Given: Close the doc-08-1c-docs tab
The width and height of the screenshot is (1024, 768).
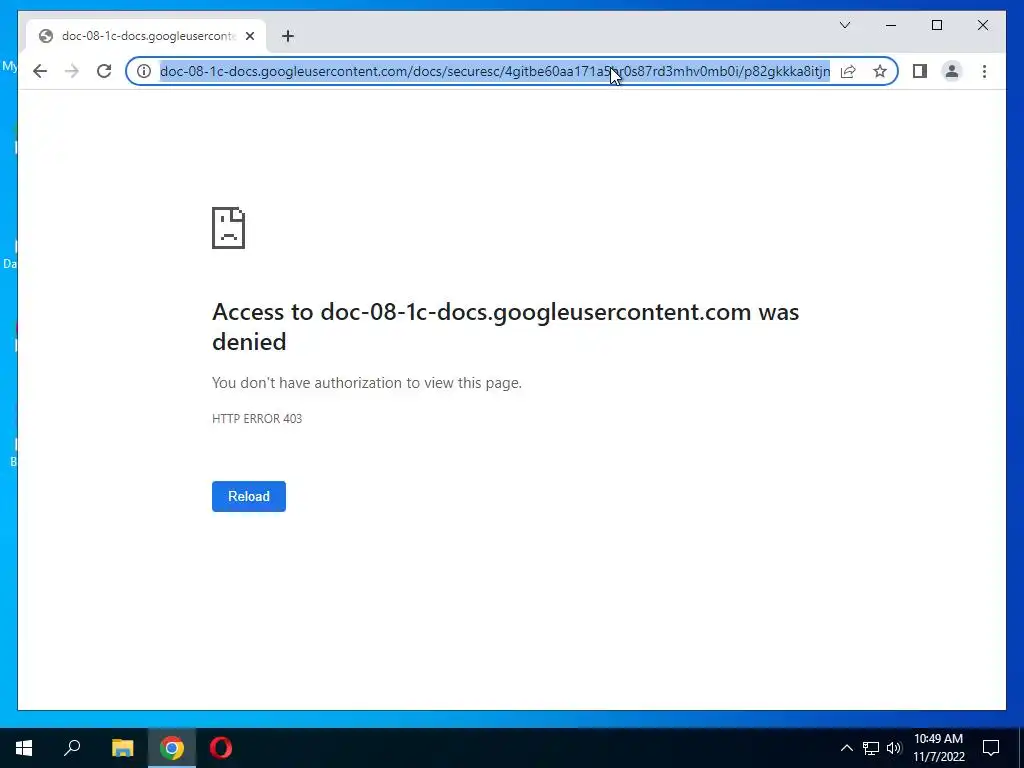Looking at the screenshot, I should (249, 36).
